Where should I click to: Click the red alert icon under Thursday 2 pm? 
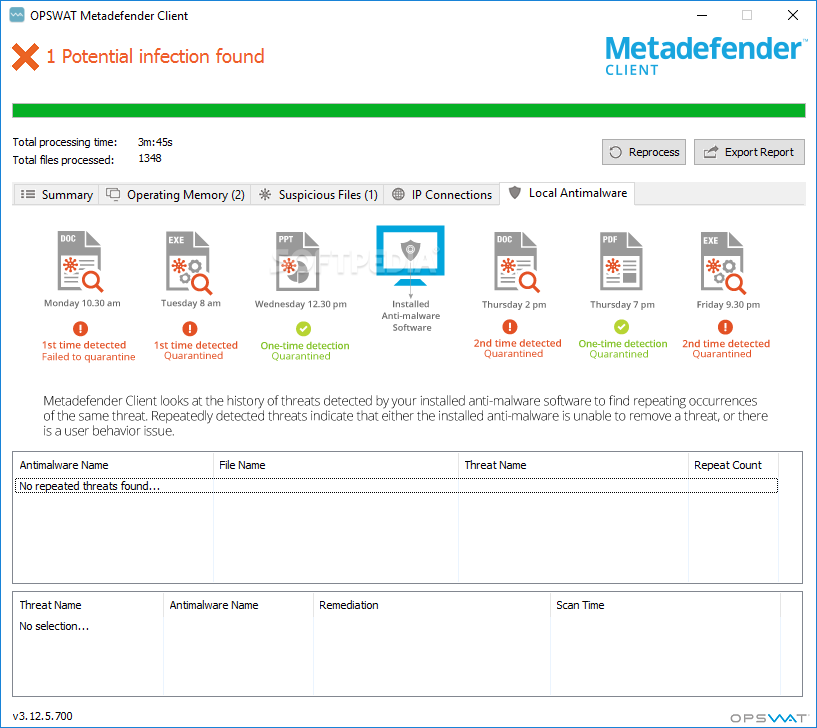tap(510, 327)
